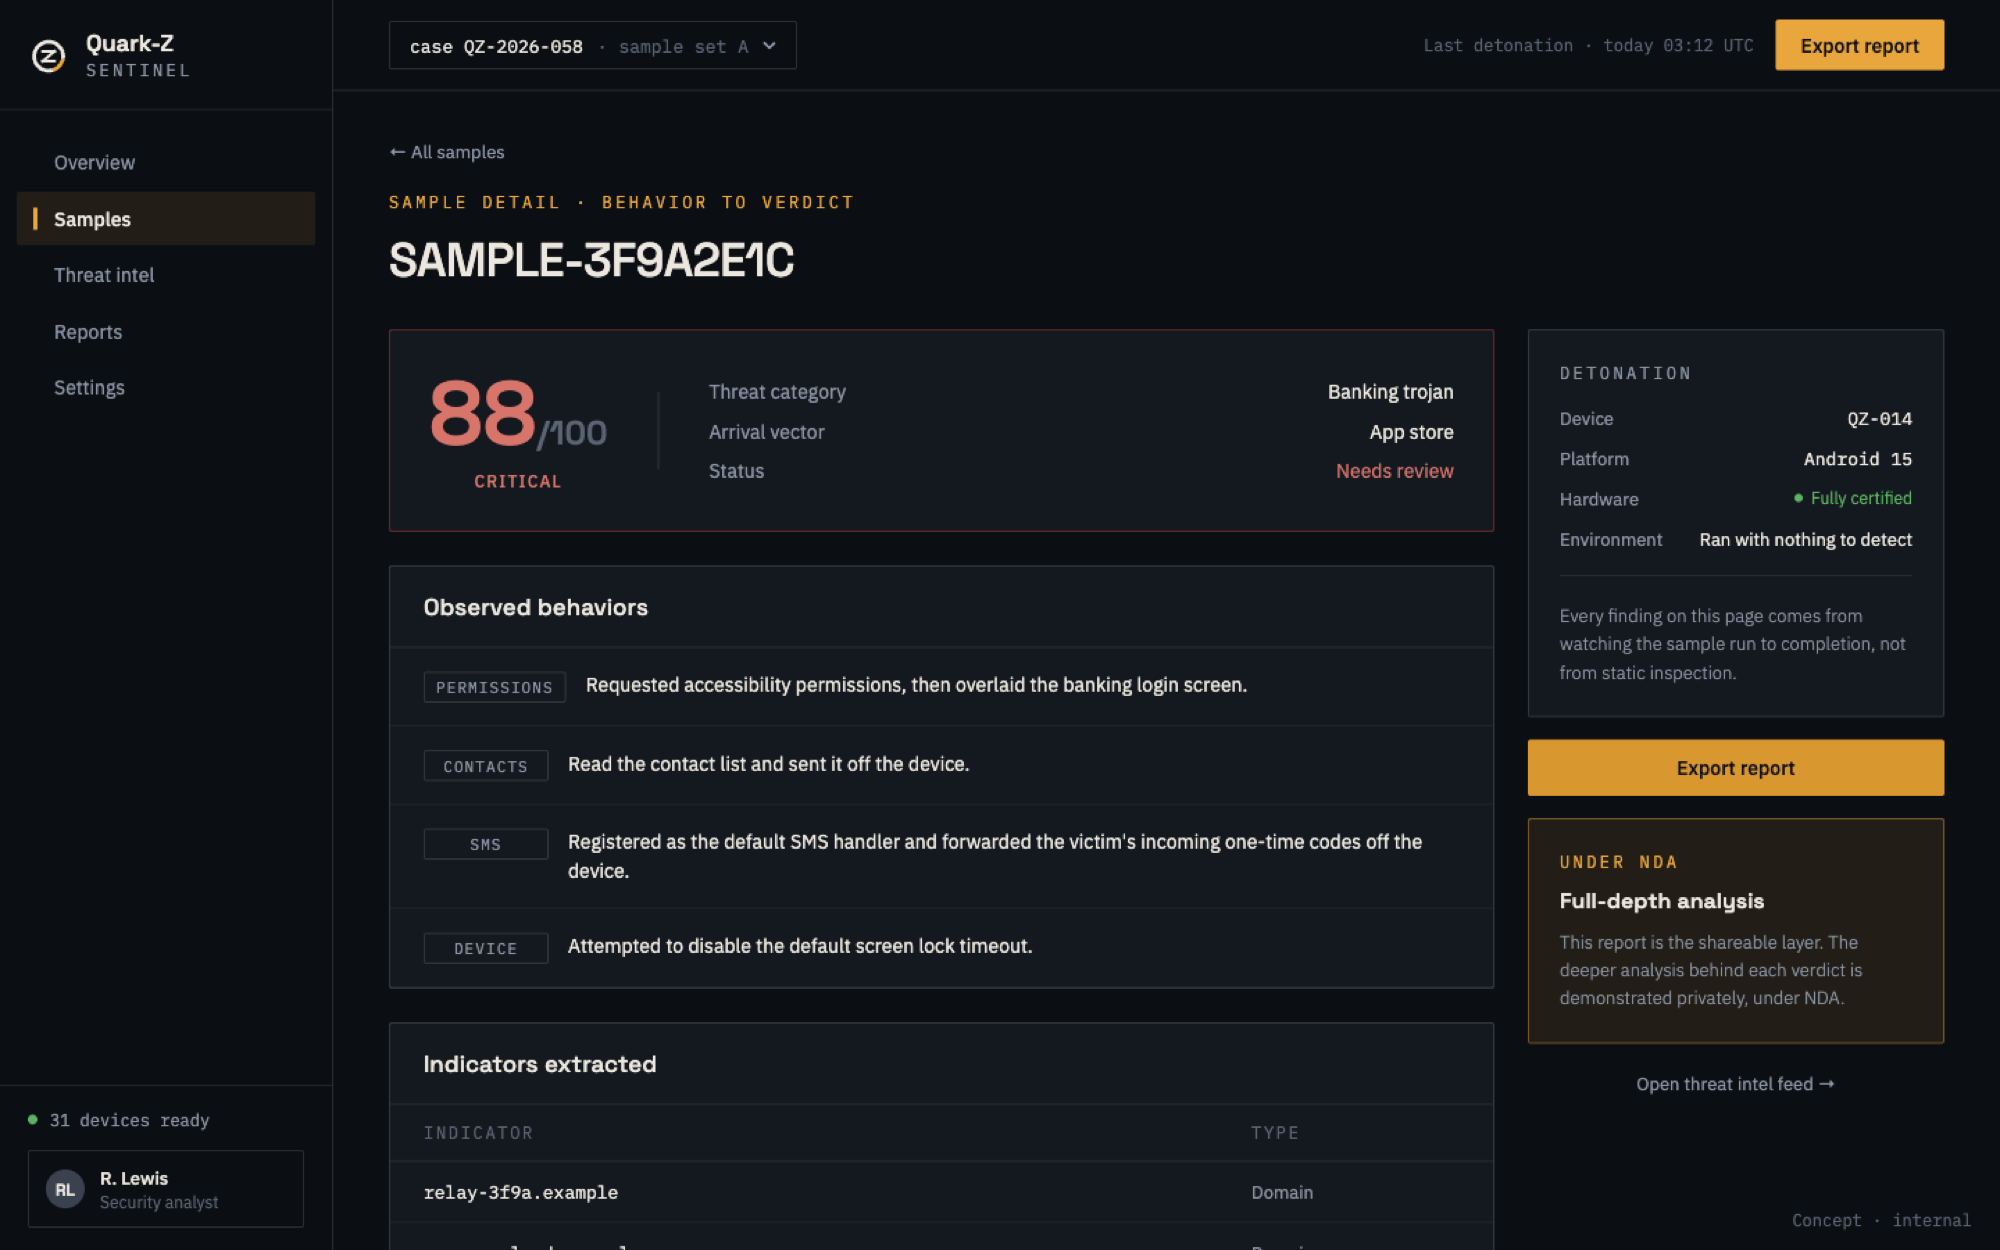The width and height of the screenshot is (2000, 1250).
Task: Click the Android 15 platform value
Action: tap(1857, 459)
